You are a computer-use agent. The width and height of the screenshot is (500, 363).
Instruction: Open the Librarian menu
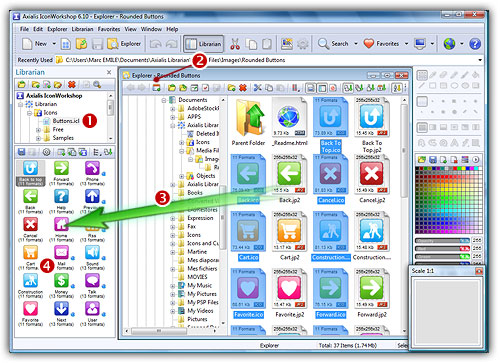(82, 29)
